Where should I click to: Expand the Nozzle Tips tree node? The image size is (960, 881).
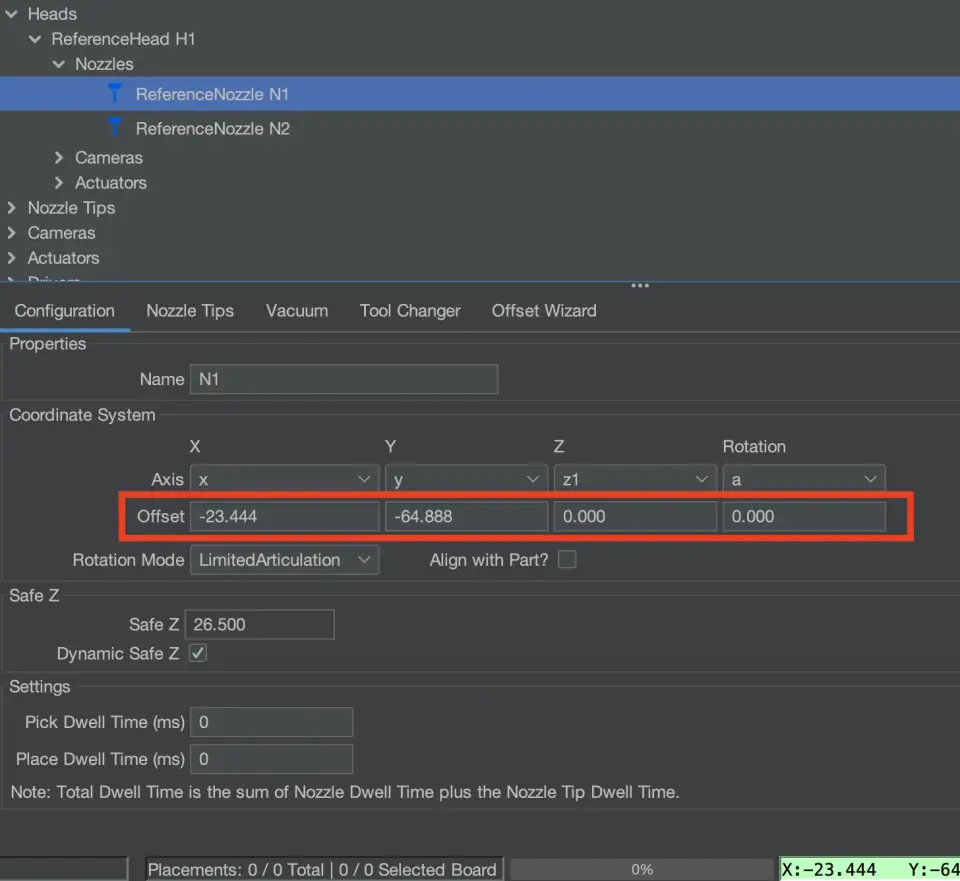click(12, 208)
